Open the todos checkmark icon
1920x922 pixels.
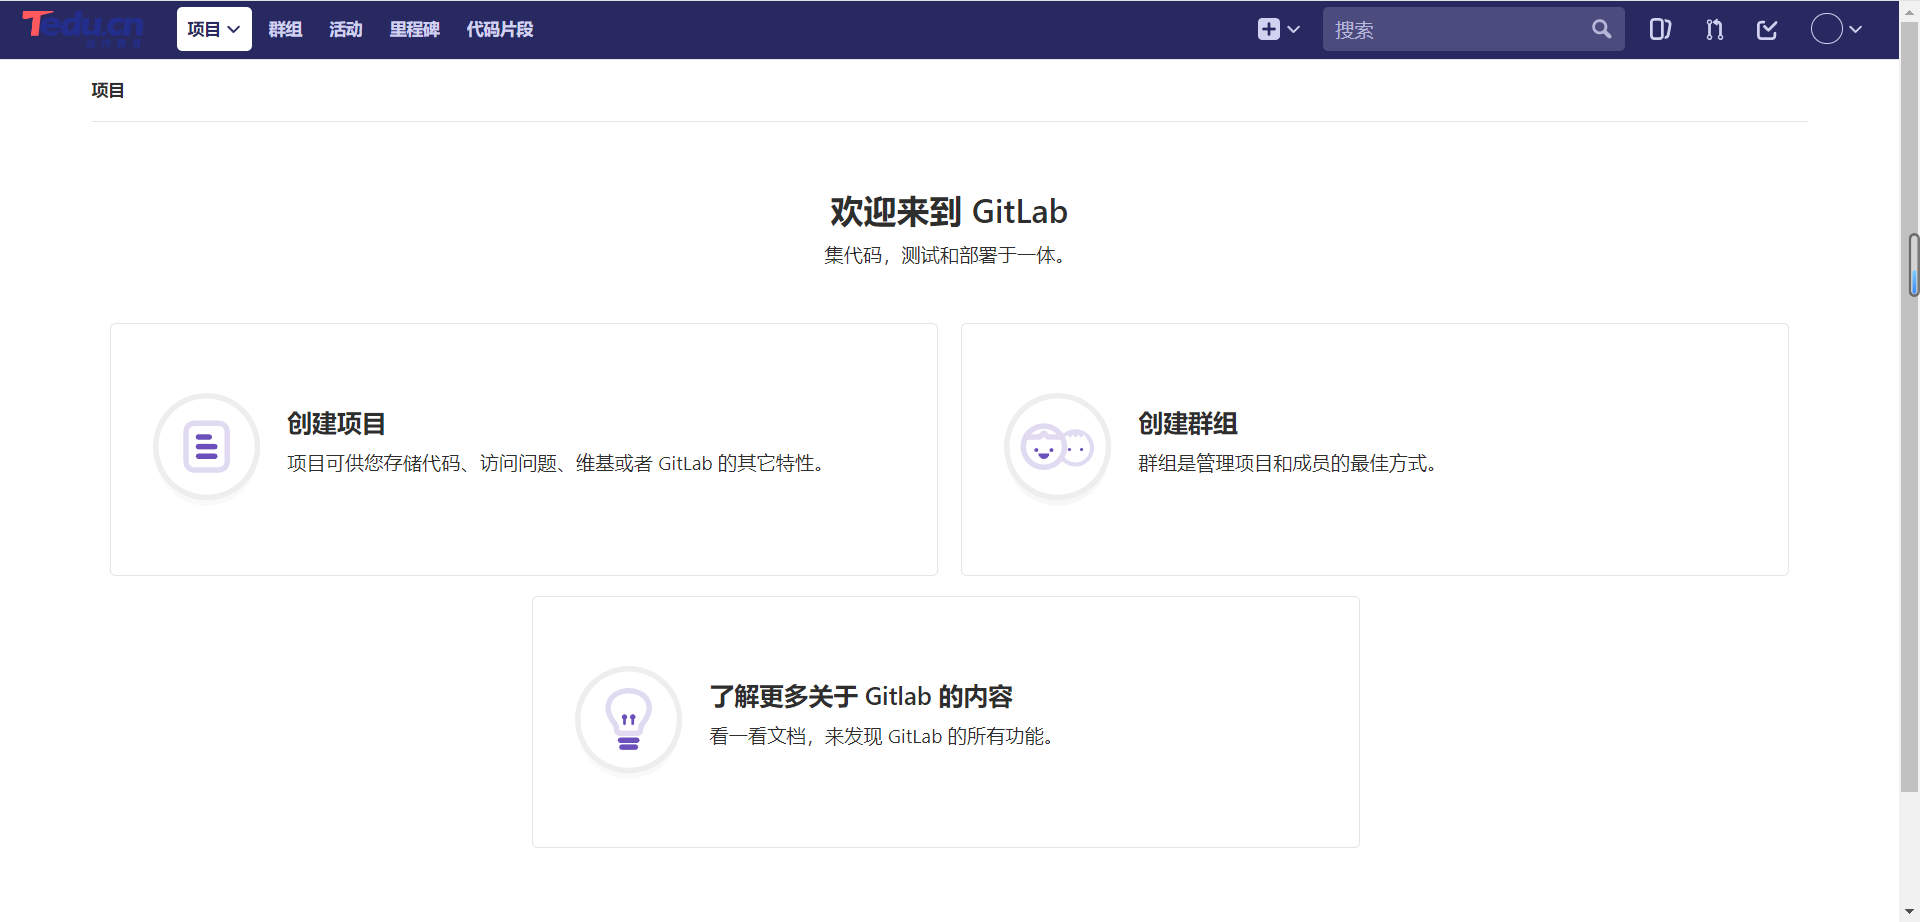[1767, 29]
